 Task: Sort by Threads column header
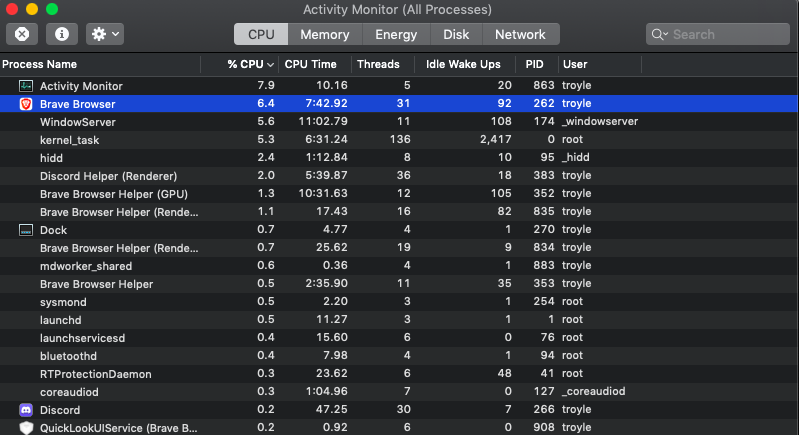click(383, 64)
